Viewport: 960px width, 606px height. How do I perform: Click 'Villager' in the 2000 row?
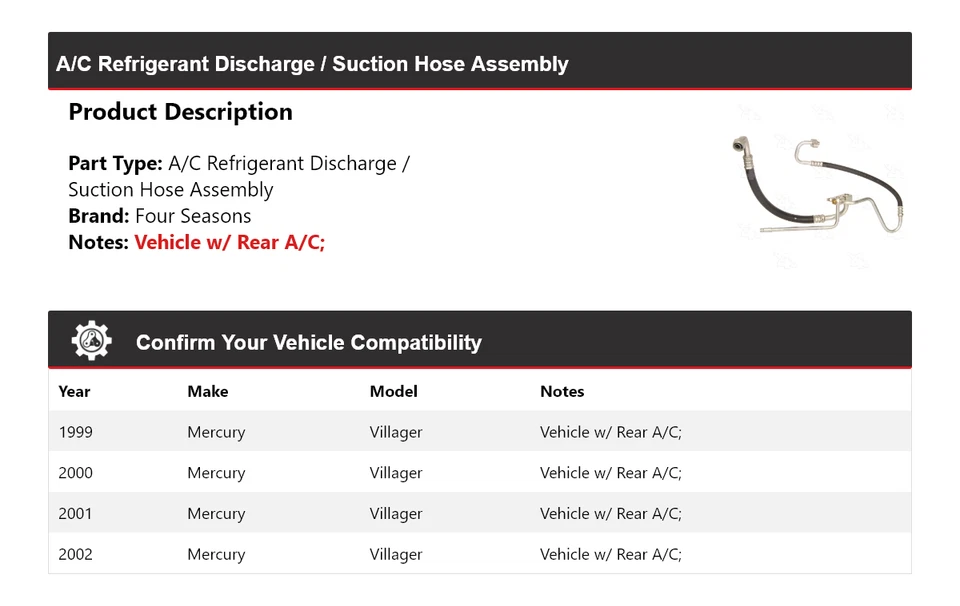tap(396, 473)
